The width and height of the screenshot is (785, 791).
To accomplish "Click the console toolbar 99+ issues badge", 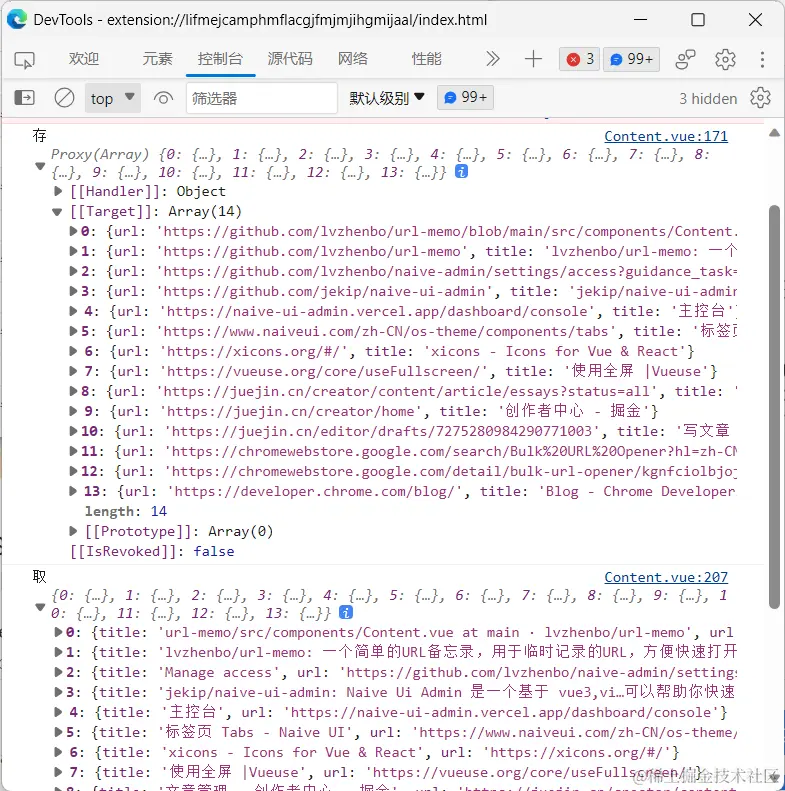I will click(x=465, y=97).
